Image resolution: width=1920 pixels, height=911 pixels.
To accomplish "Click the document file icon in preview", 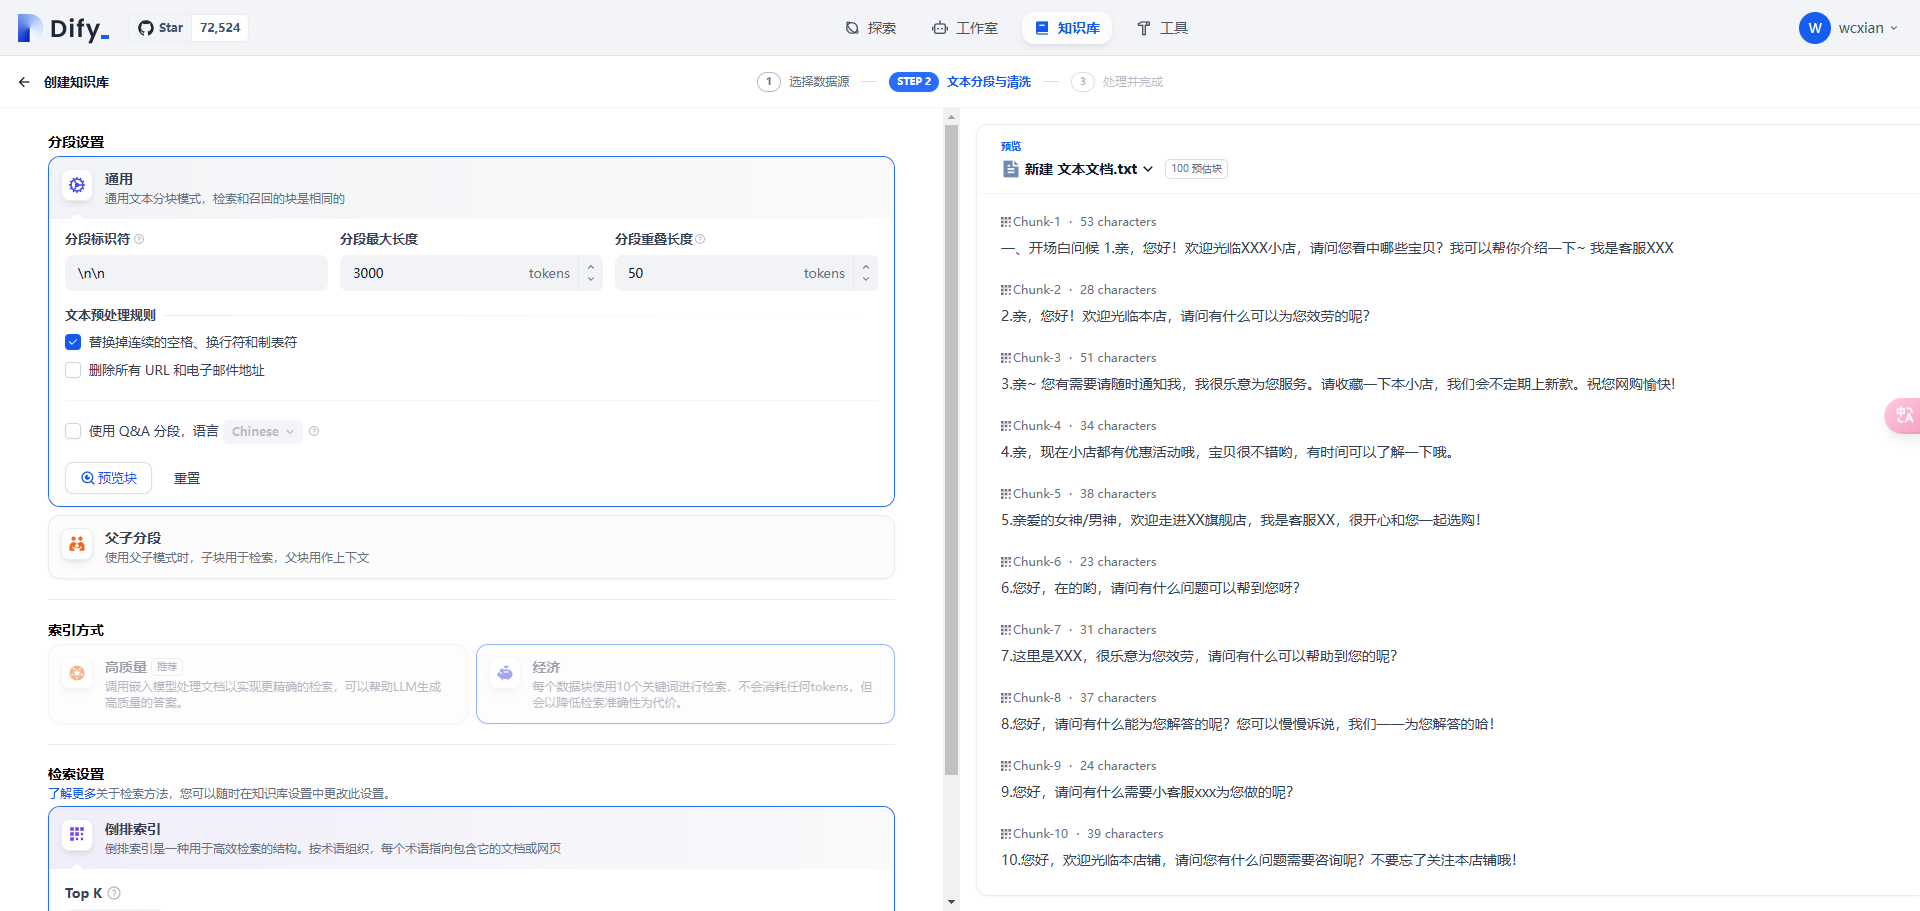I will [x=1011, y=169].
